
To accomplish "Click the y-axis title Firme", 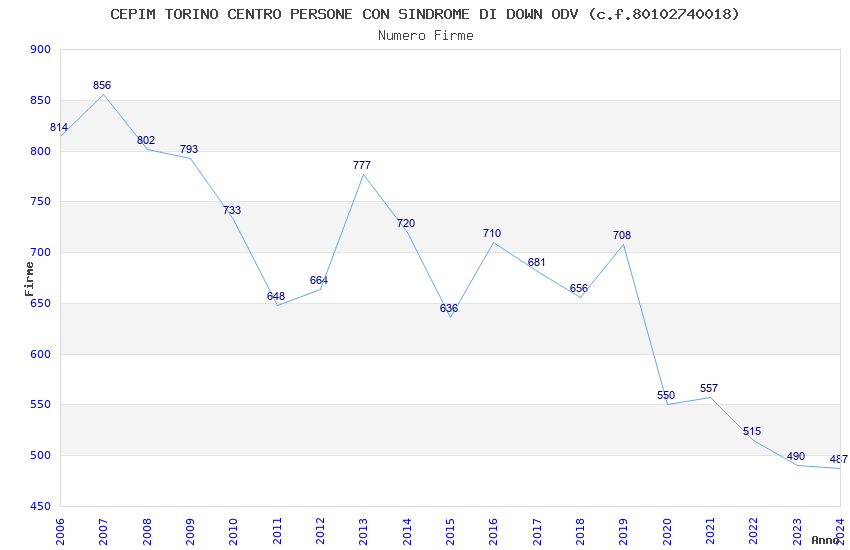I will click(x=29, y=279).
